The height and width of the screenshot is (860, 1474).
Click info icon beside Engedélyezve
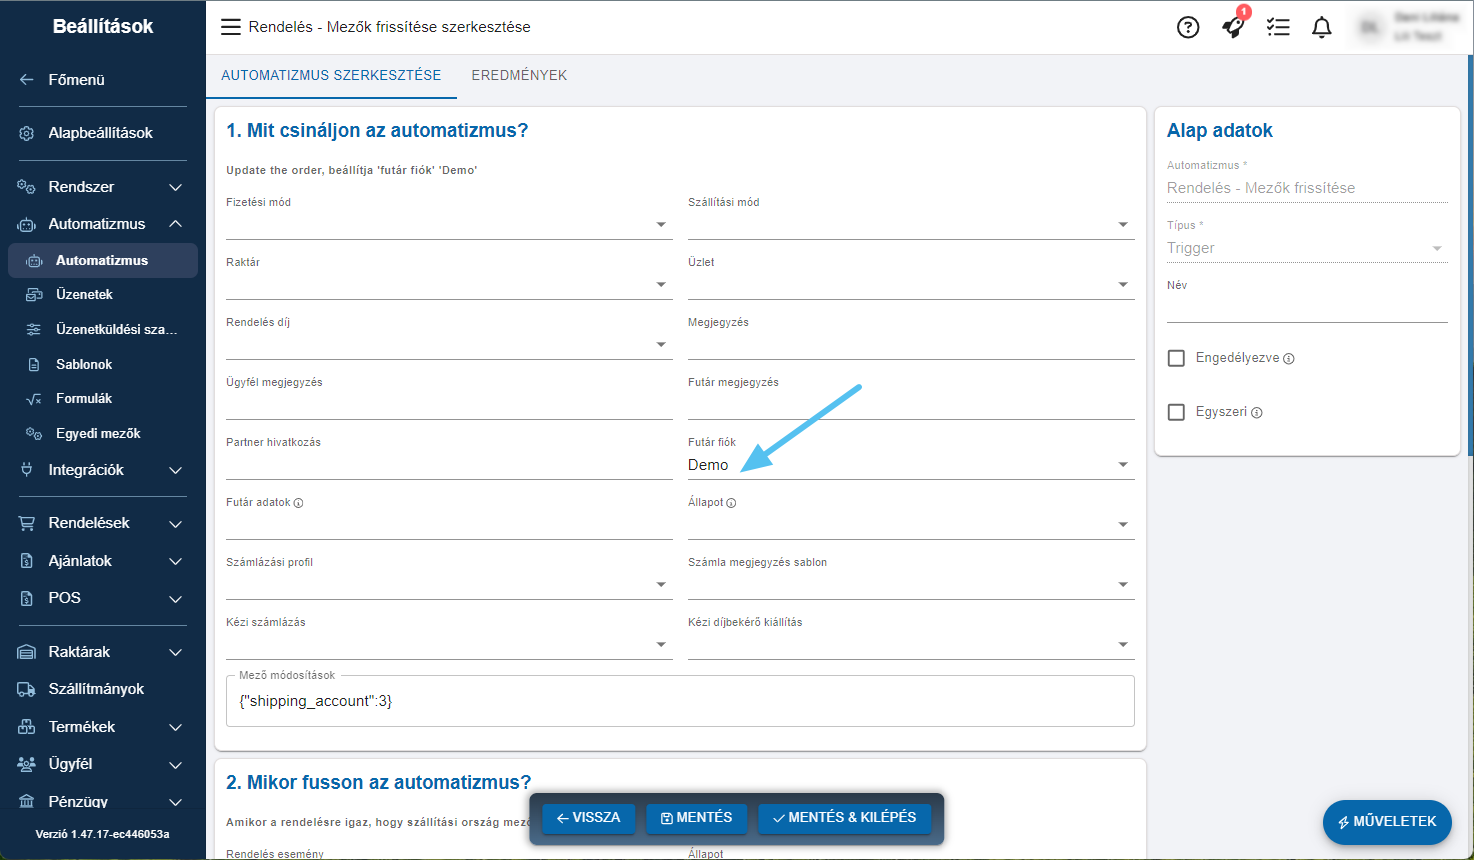tap(1289, 359)
